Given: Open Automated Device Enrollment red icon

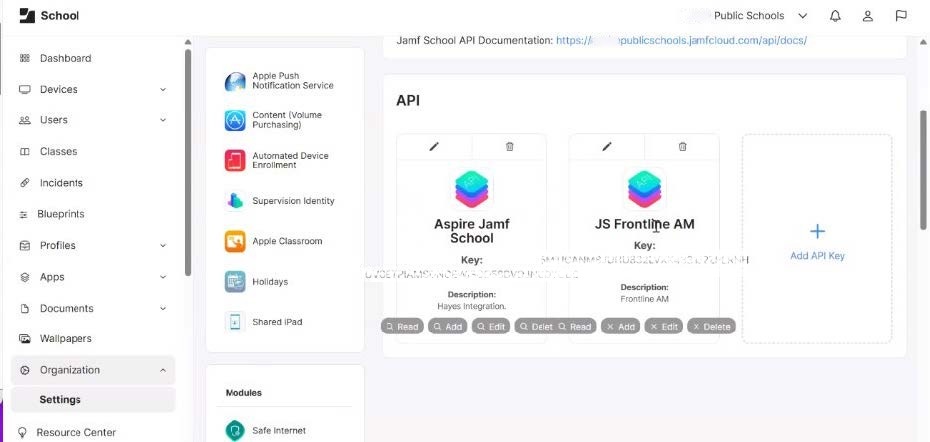Looking at the screenshot, I should click(x=235, y=161).
